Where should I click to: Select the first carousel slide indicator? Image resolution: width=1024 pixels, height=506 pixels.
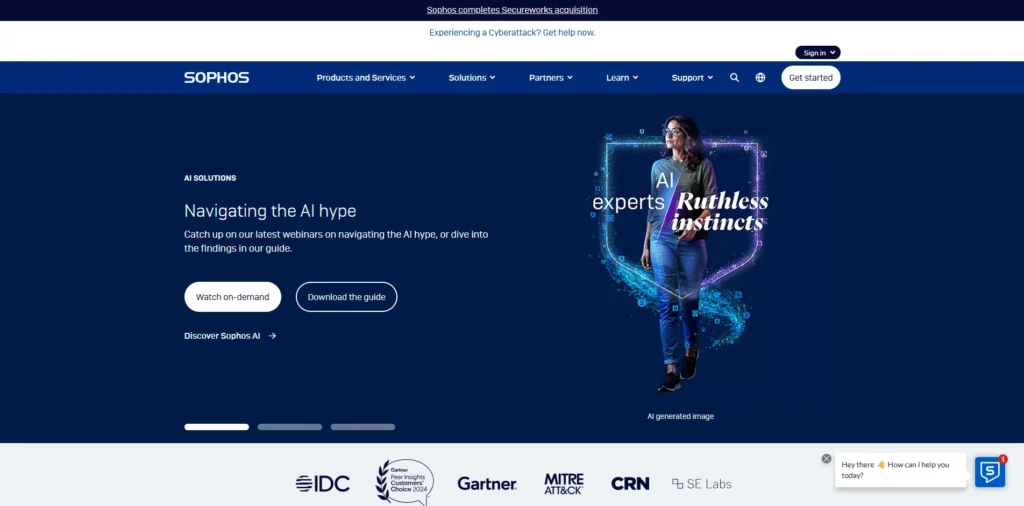click(216, 427)
